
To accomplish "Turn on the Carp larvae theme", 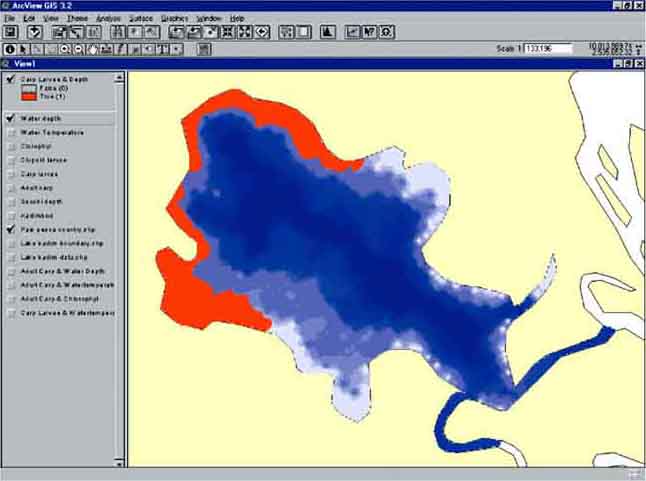I will 10,173.
